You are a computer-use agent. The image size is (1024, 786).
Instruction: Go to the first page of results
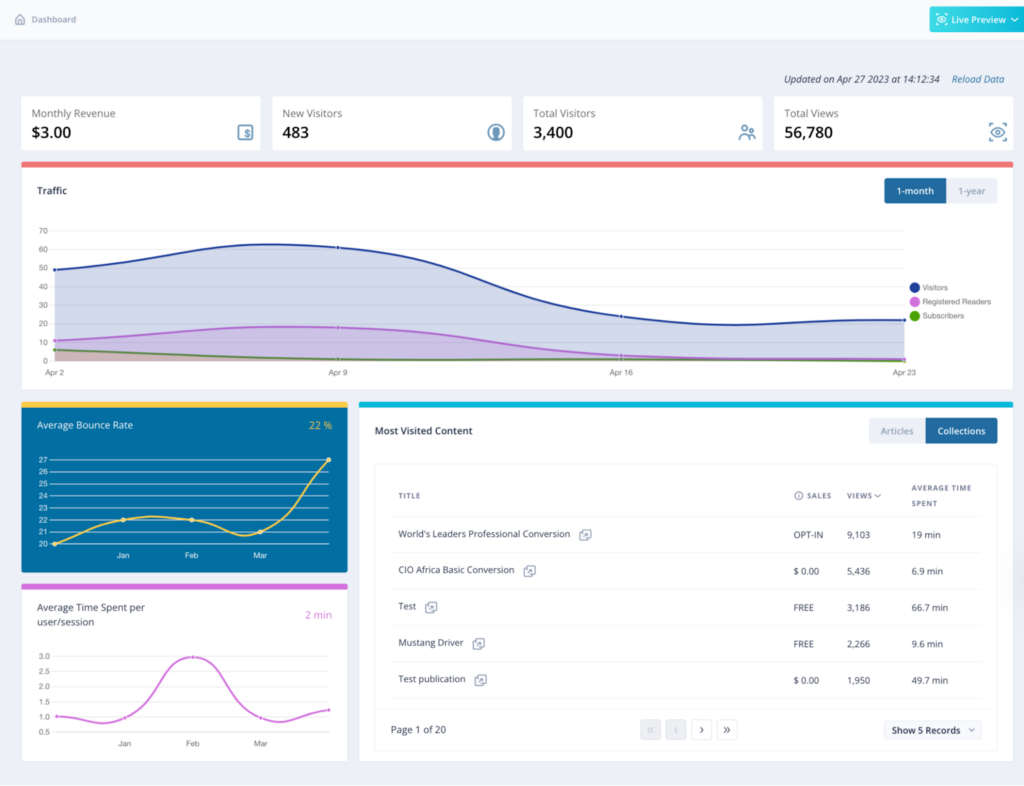pyautogui.click(x=650, y=730)
